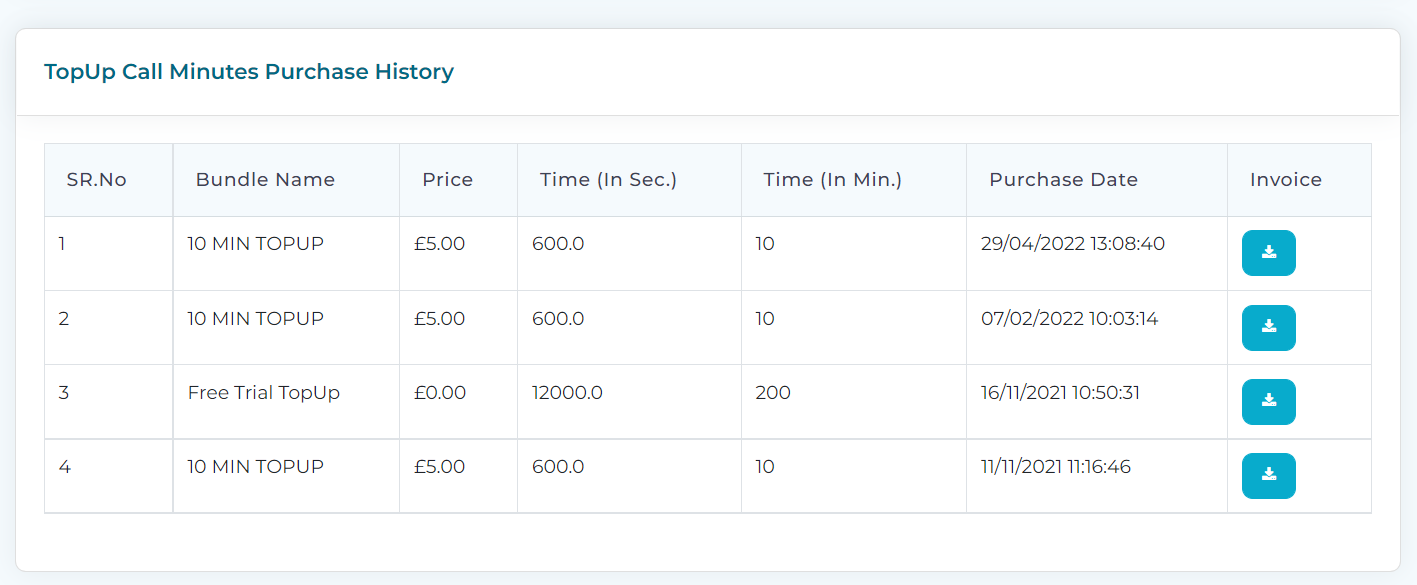The height and width of the screenshot is (585, 1417).
Task: Download the Free Trial TopUp invoice
Action: pyautogui.click(x=1268, y=402)
